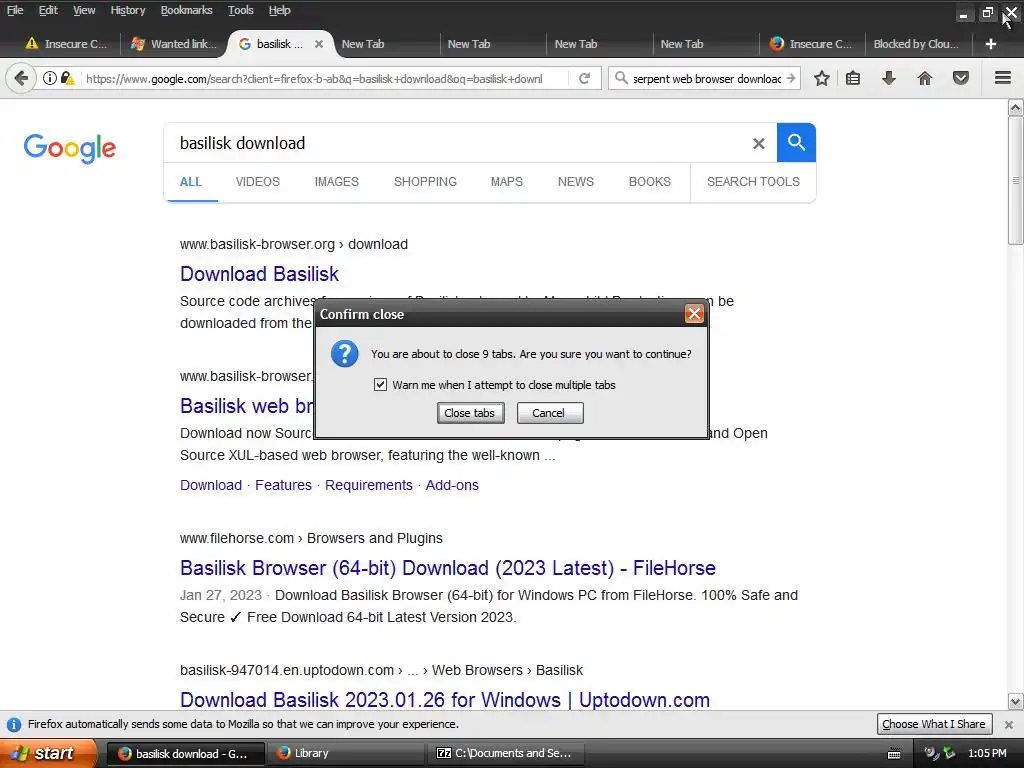The height and width of the screenshot is (768, 1024).
Task: Click the keyboard icon in system tray
Action: click(x=894, y=754)
